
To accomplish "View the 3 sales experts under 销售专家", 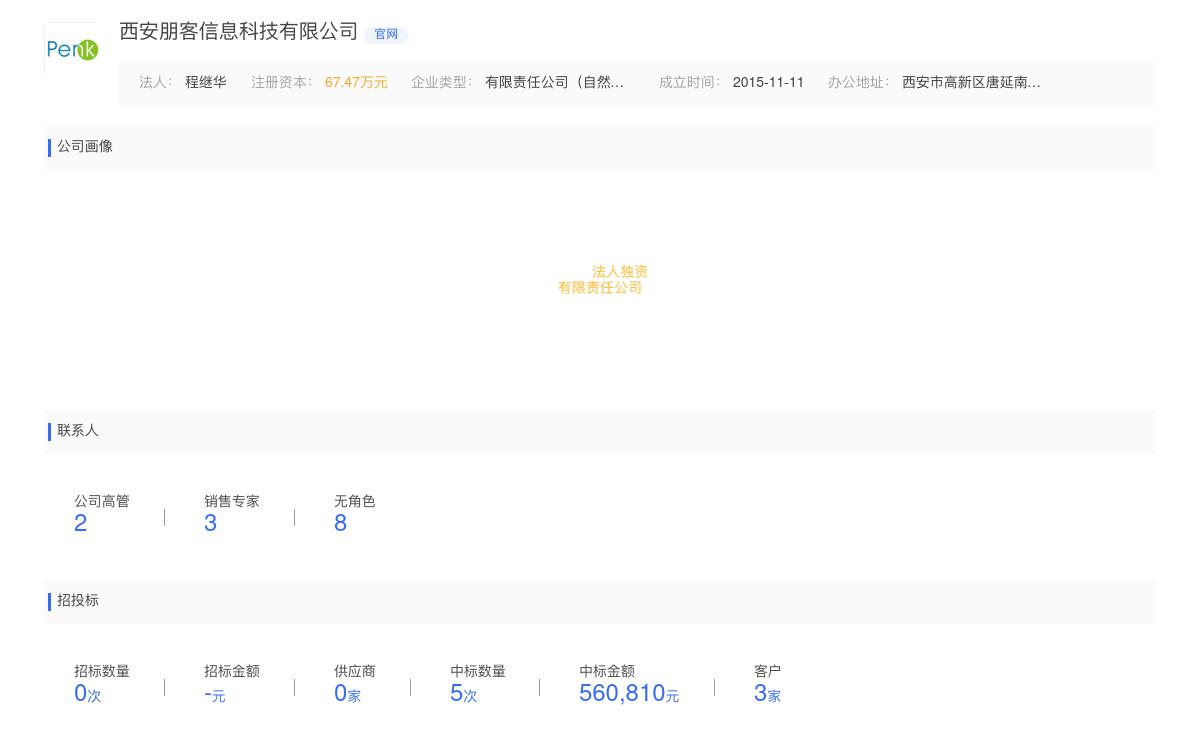I will (x=210, y=523).
